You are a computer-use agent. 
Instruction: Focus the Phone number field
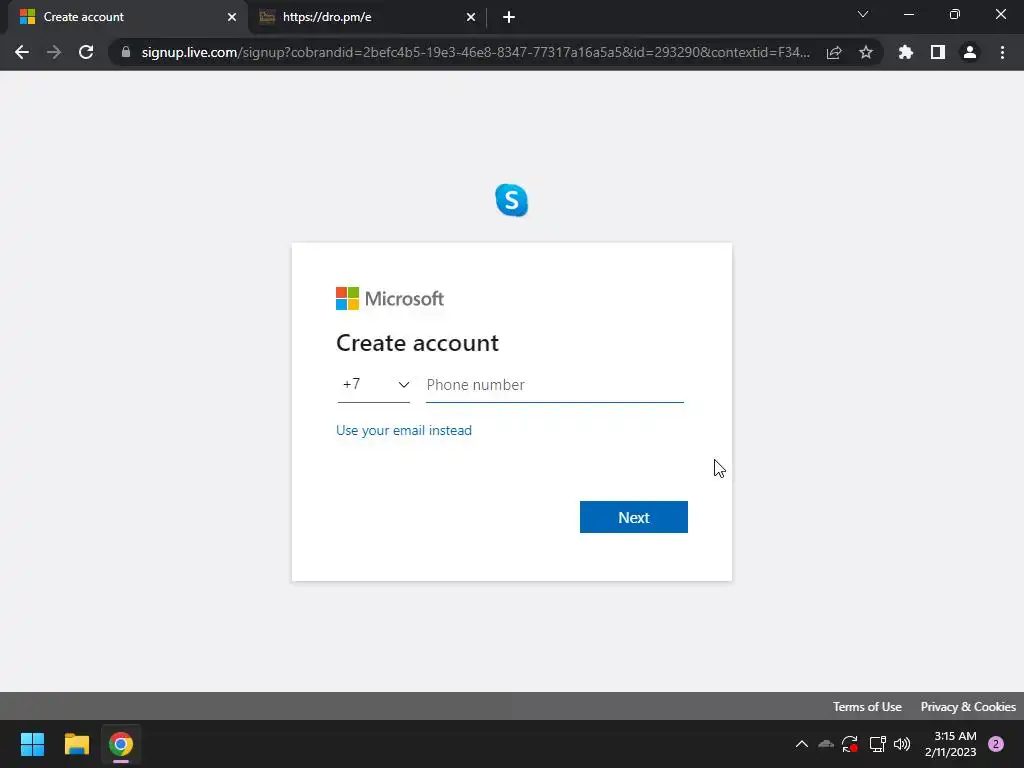[555, 385]
